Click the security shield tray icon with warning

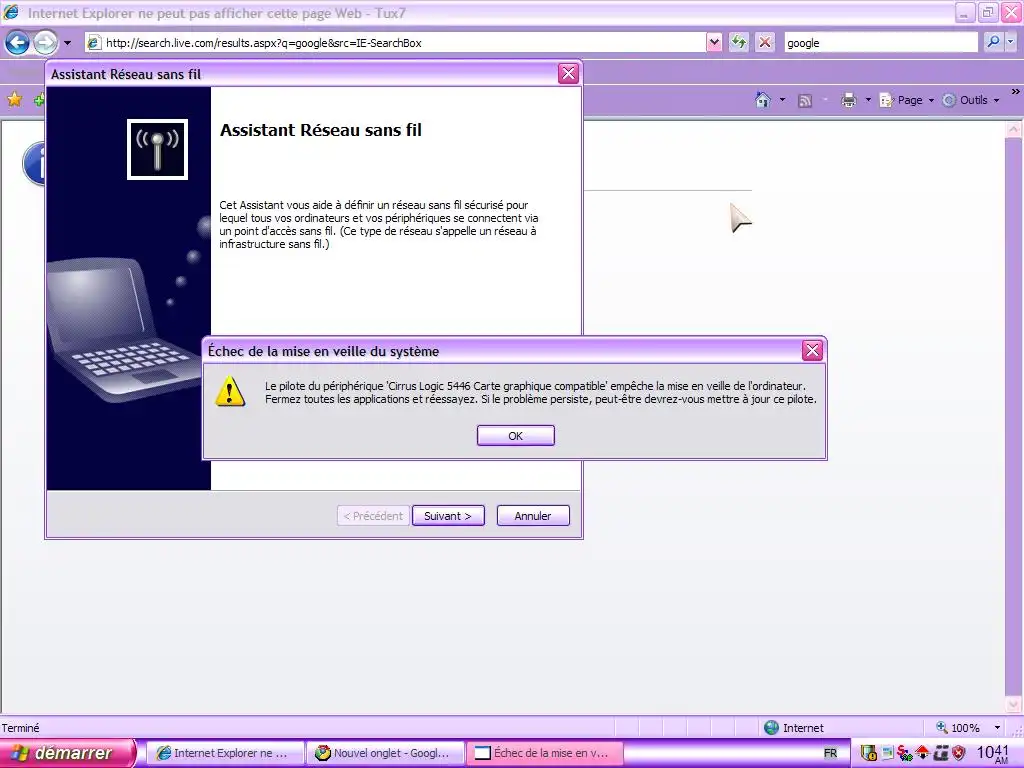point(869,754)
